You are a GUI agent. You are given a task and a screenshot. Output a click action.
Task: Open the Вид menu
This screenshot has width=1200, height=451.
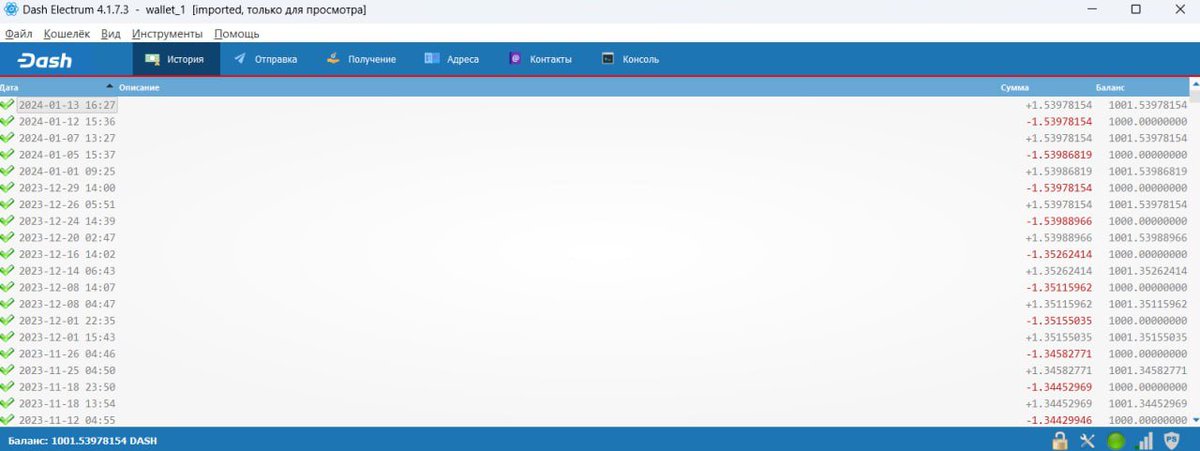point(111,34)
